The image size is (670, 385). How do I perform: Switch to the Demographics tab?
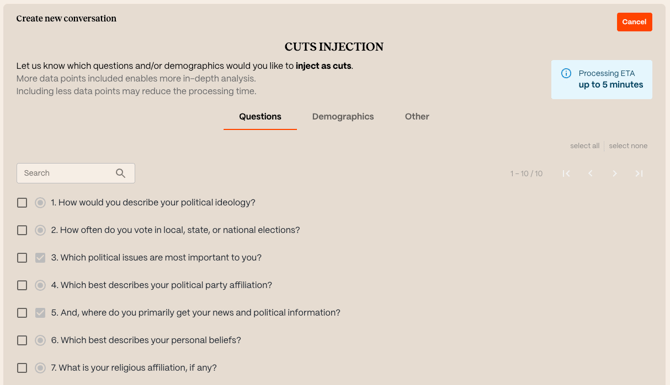pyautogui.click(x=343, y=117)
